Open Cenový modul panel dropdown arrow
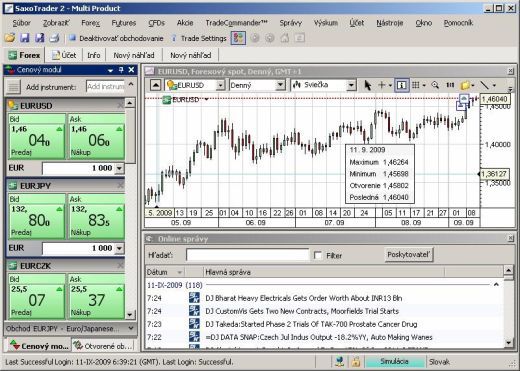The height and width of the screenshot is (371, 520). tap(111, 70)
